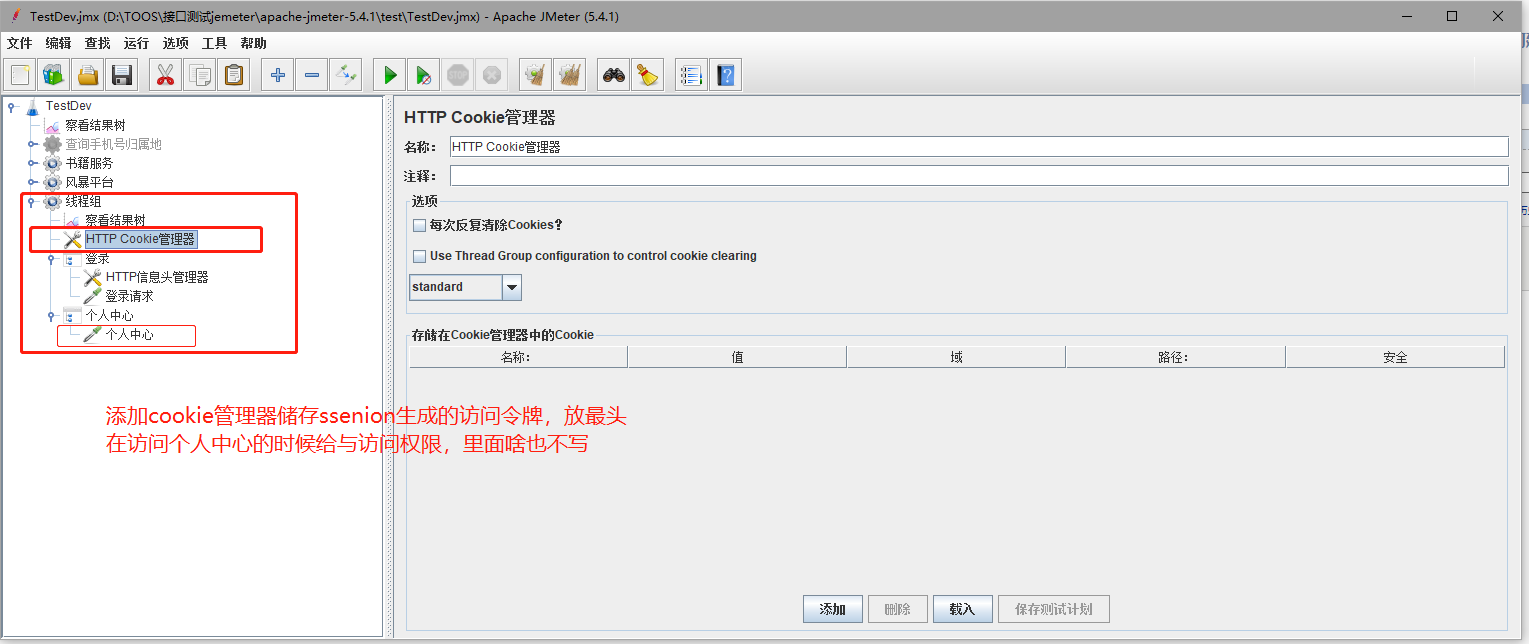Click the 注释 input field
This screenshot has width=1529, height=644.
(x=979, y=176)
